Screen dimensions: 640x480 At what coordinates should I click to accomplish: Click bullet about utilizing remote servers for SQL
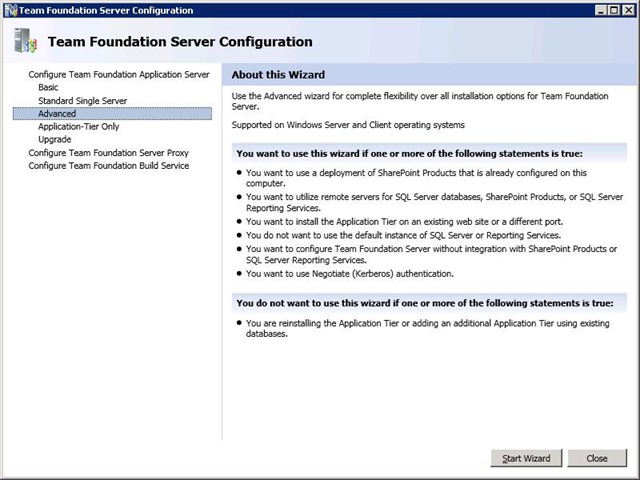pyautogui.click(x=434, y=202)
